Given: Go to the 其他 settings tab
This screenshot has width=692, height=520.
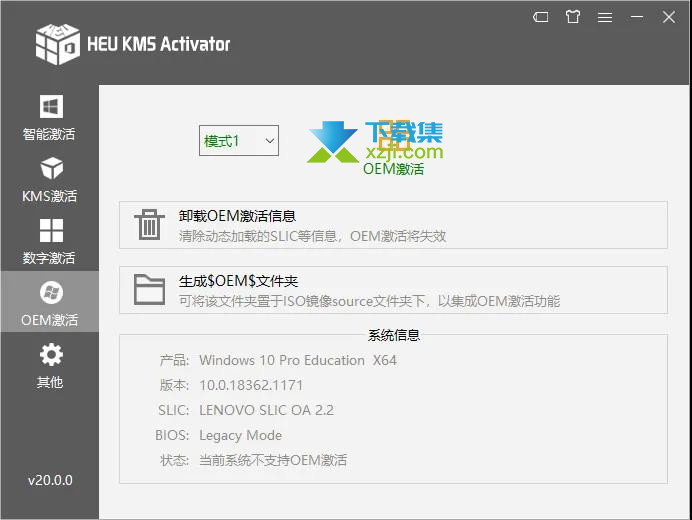Looking at the screenshot, I should click(x=49, y=366).
